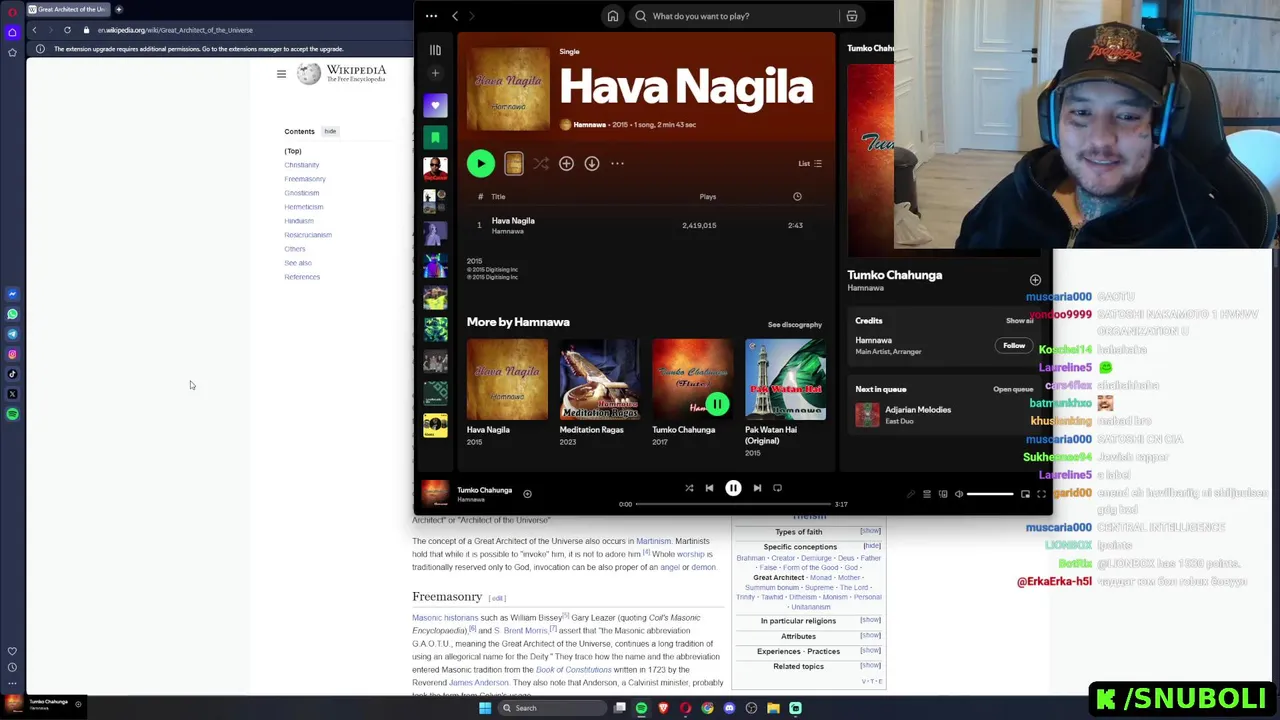
Task: Click the album preview thumbnail icon
Action: pos(513,163)
